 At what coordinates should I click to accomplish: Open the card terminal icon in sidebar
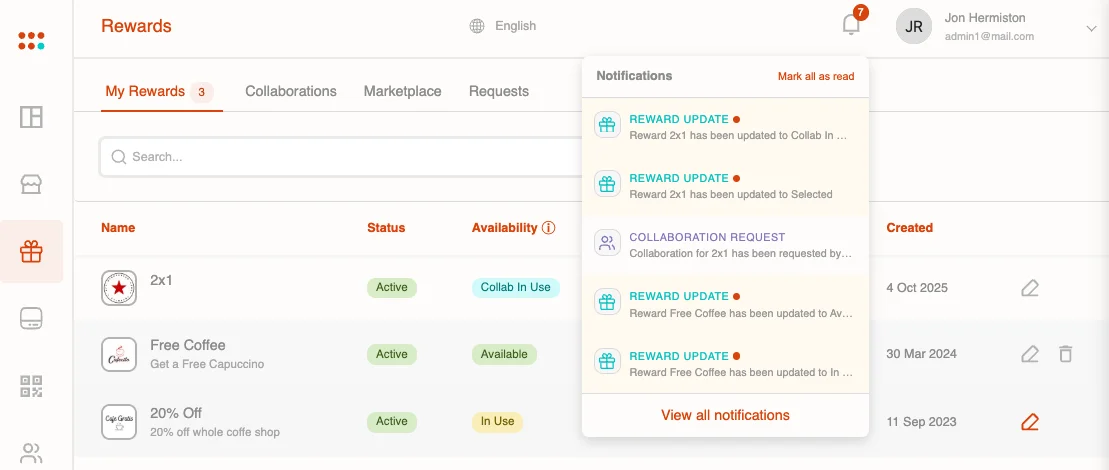point(31,318)
